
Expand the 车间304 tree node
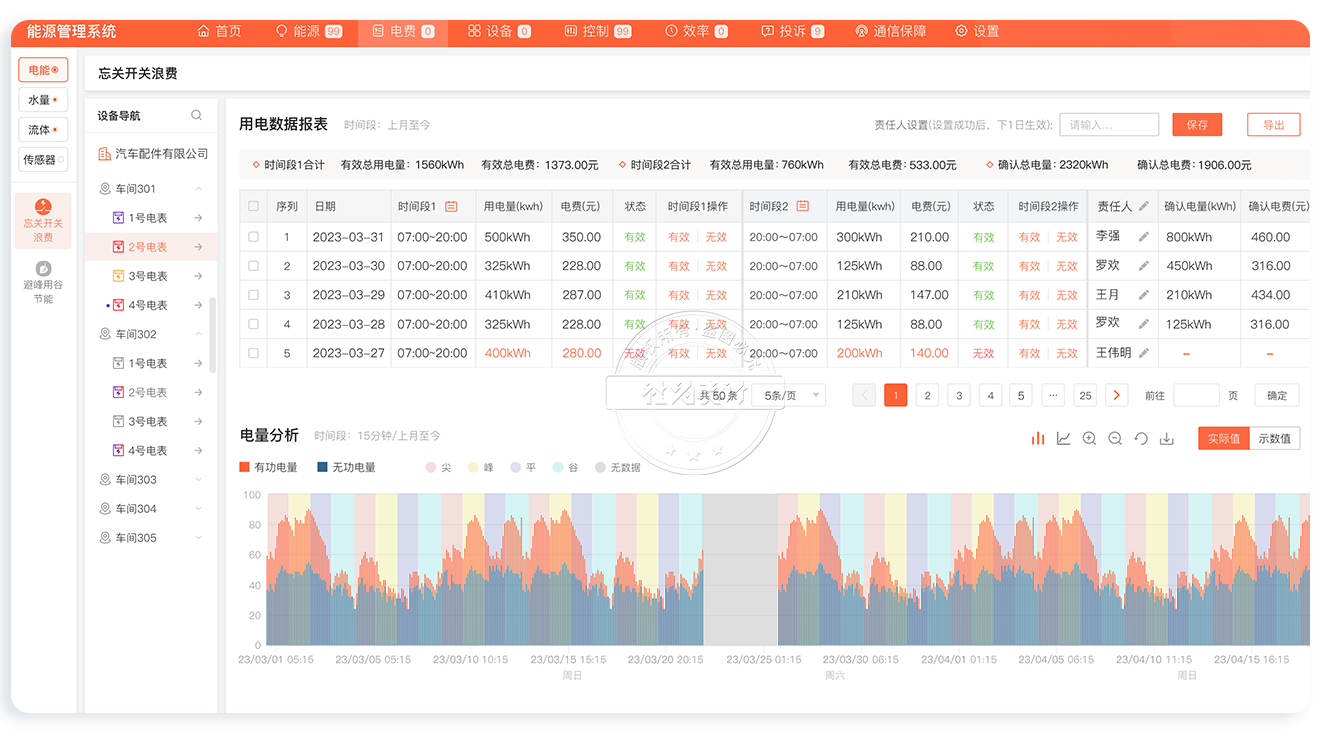coord(198,509)
